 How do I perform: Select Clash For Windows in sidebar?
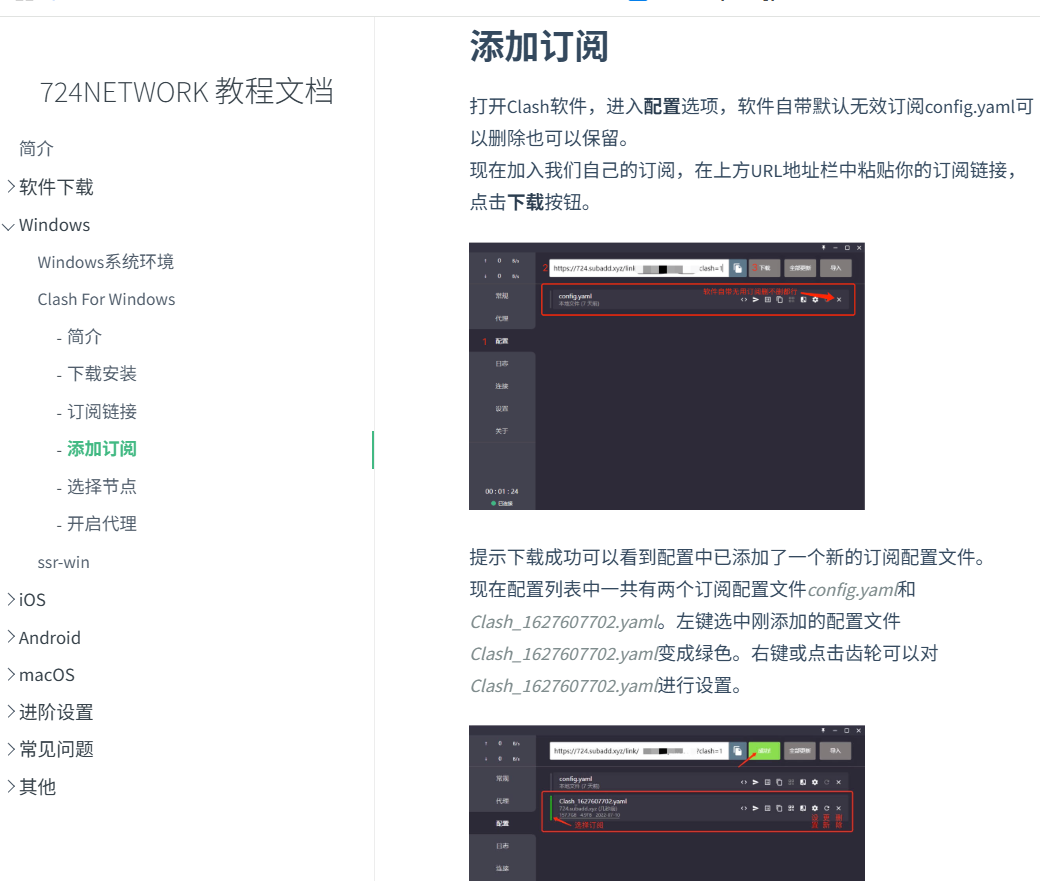(x=106, y=299)
